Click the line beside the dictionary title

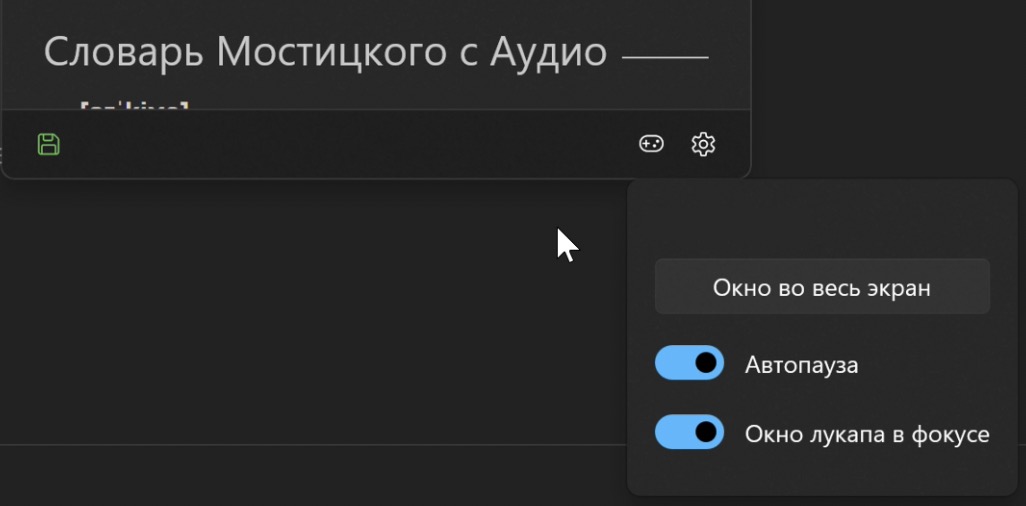[x=665, y=58]
